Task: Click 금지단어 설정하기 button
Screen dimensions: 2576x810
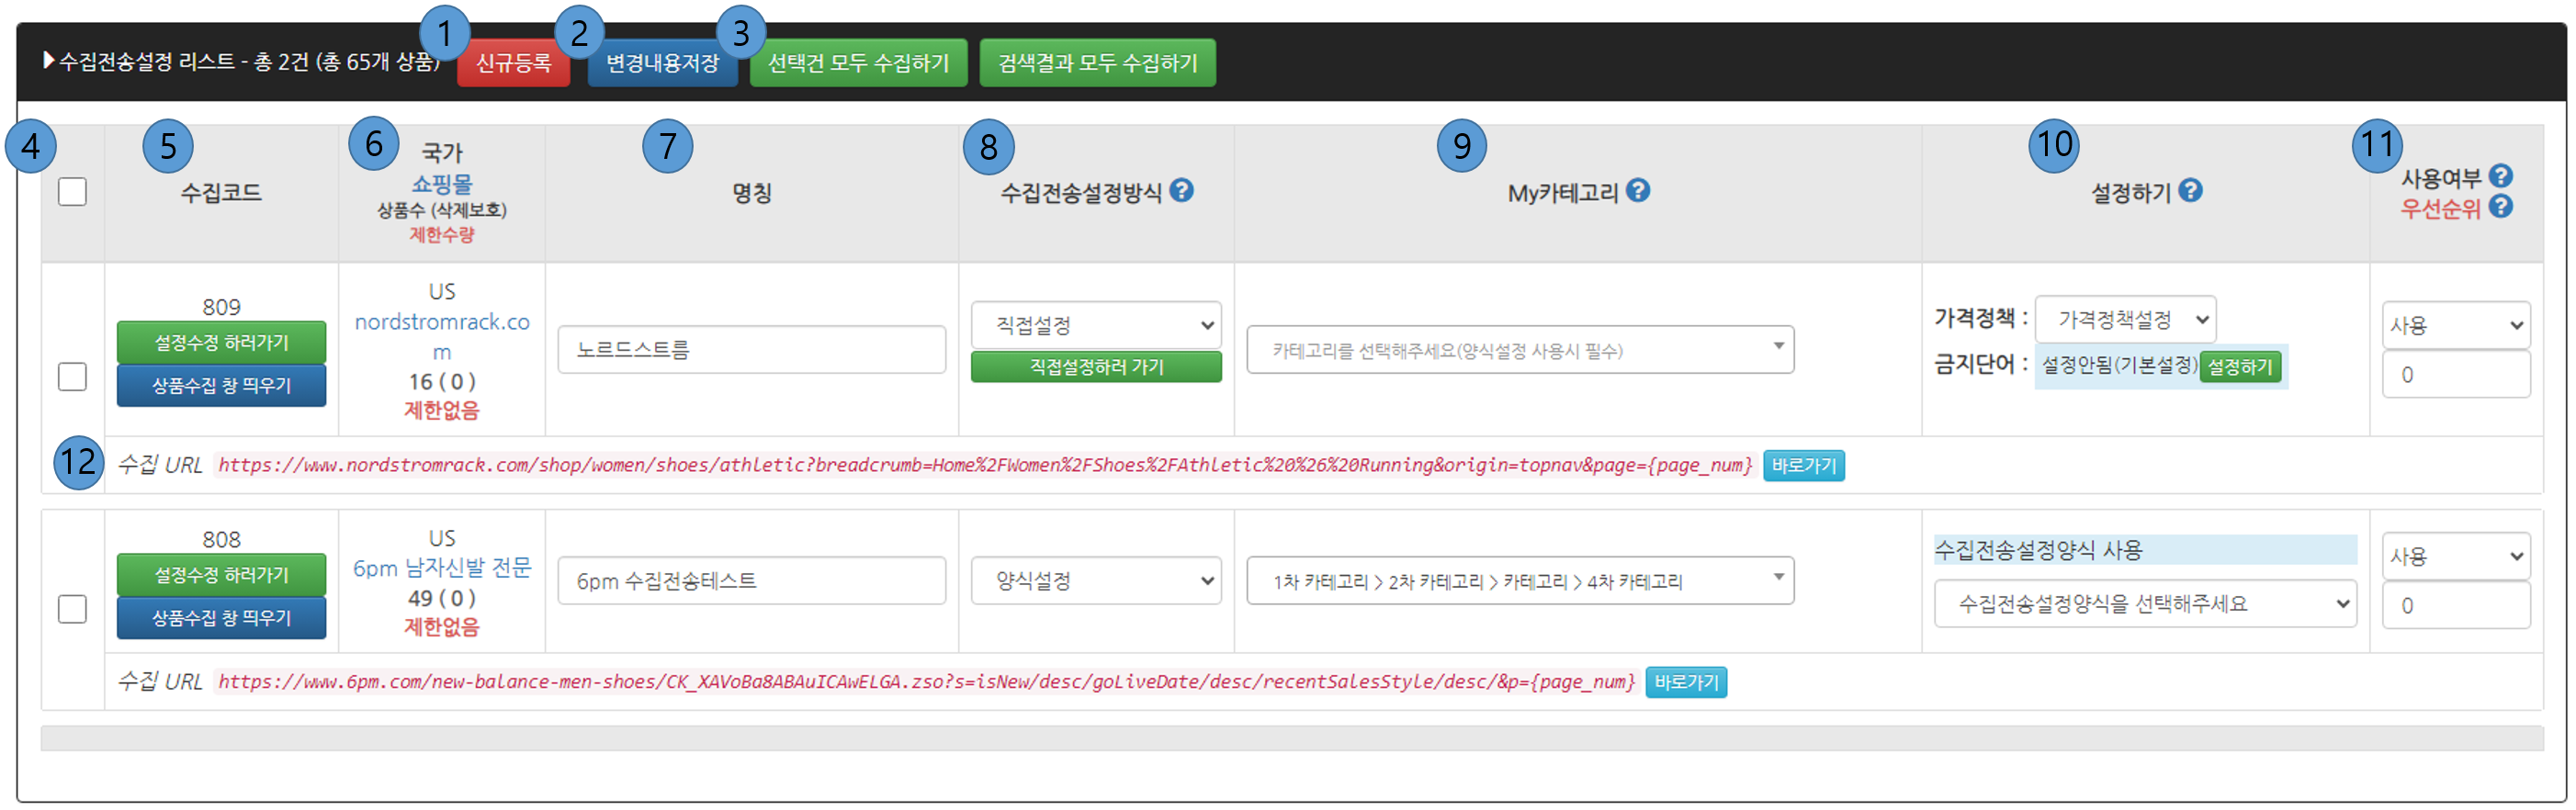Action: tap(2239, 367)
